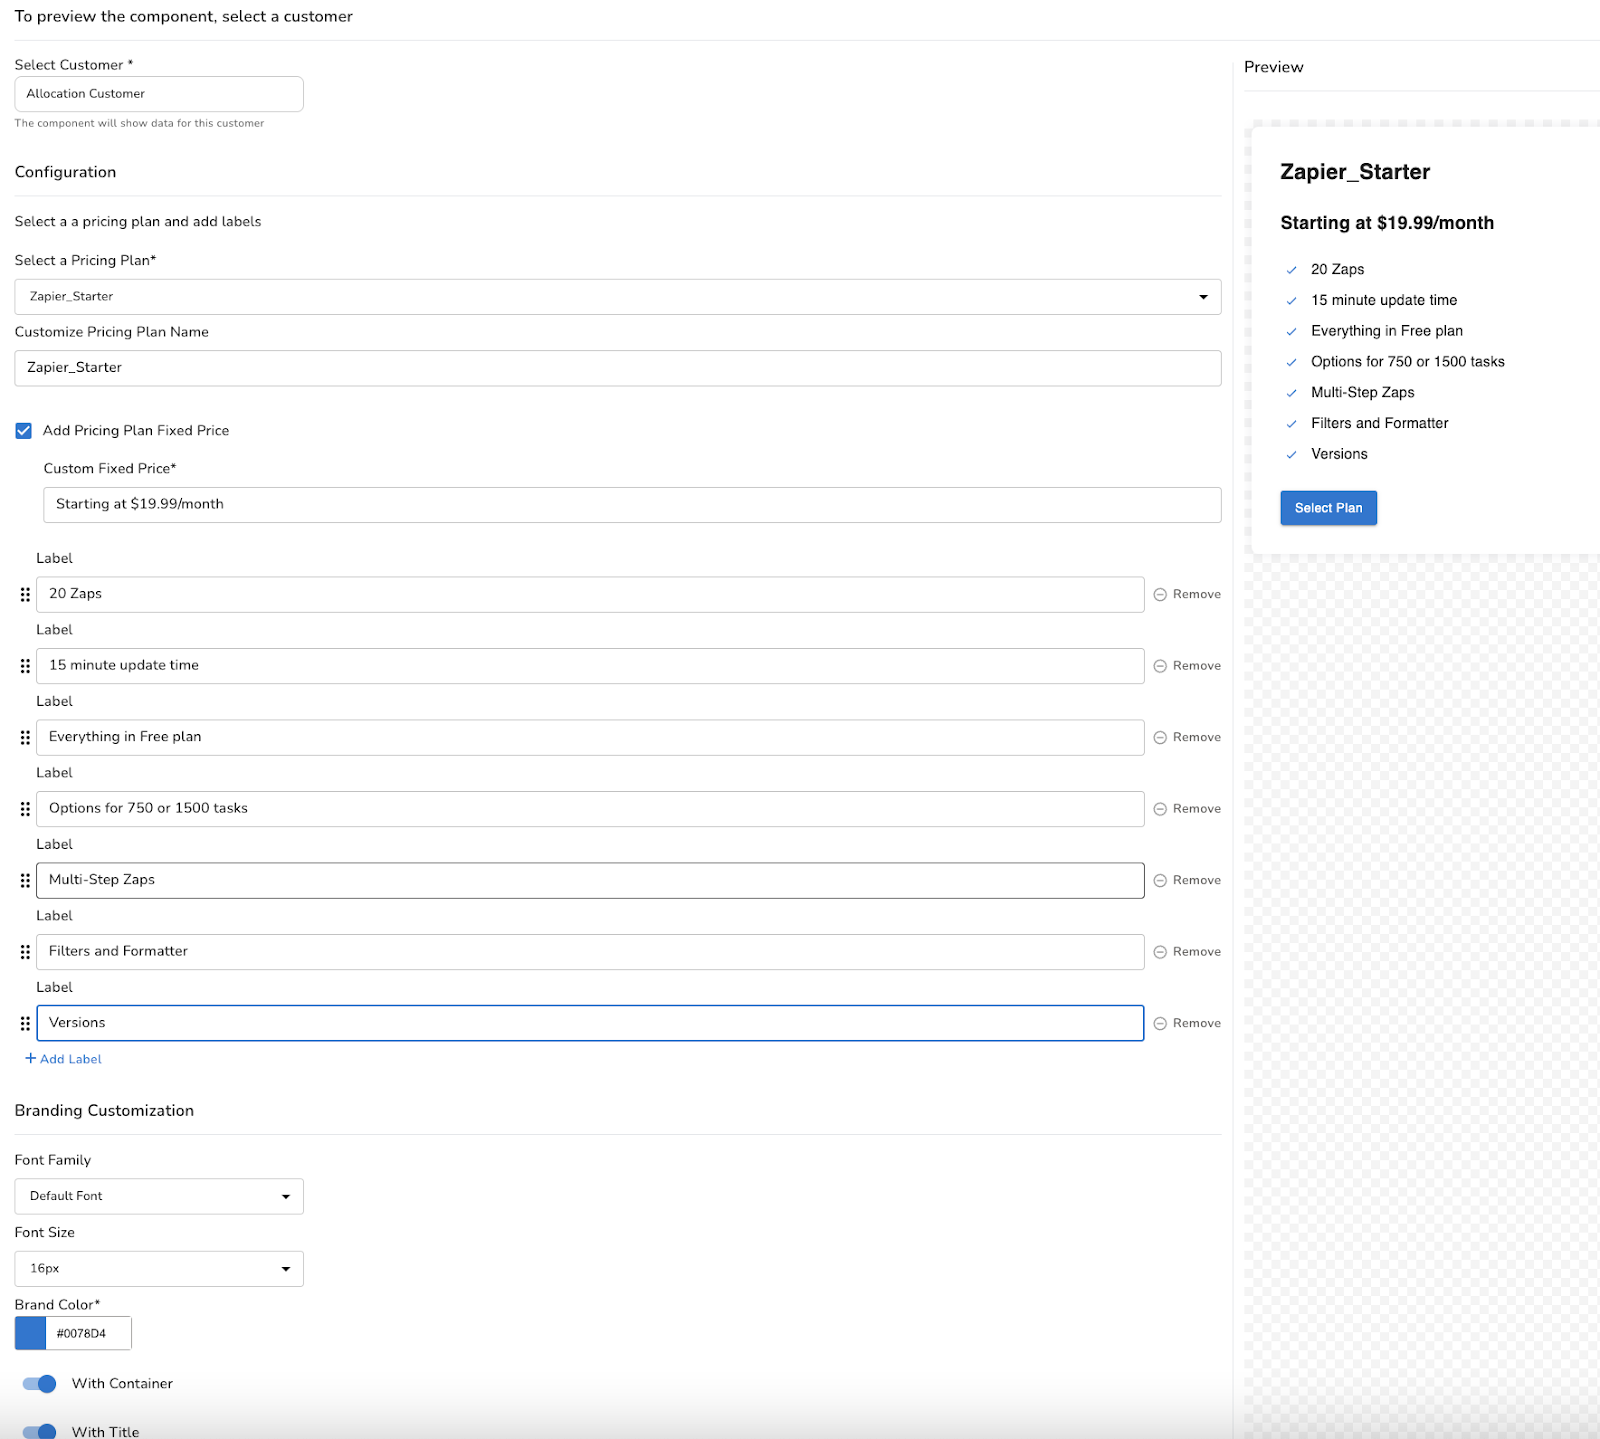Toggle the With Container switch

(39, 1384)
